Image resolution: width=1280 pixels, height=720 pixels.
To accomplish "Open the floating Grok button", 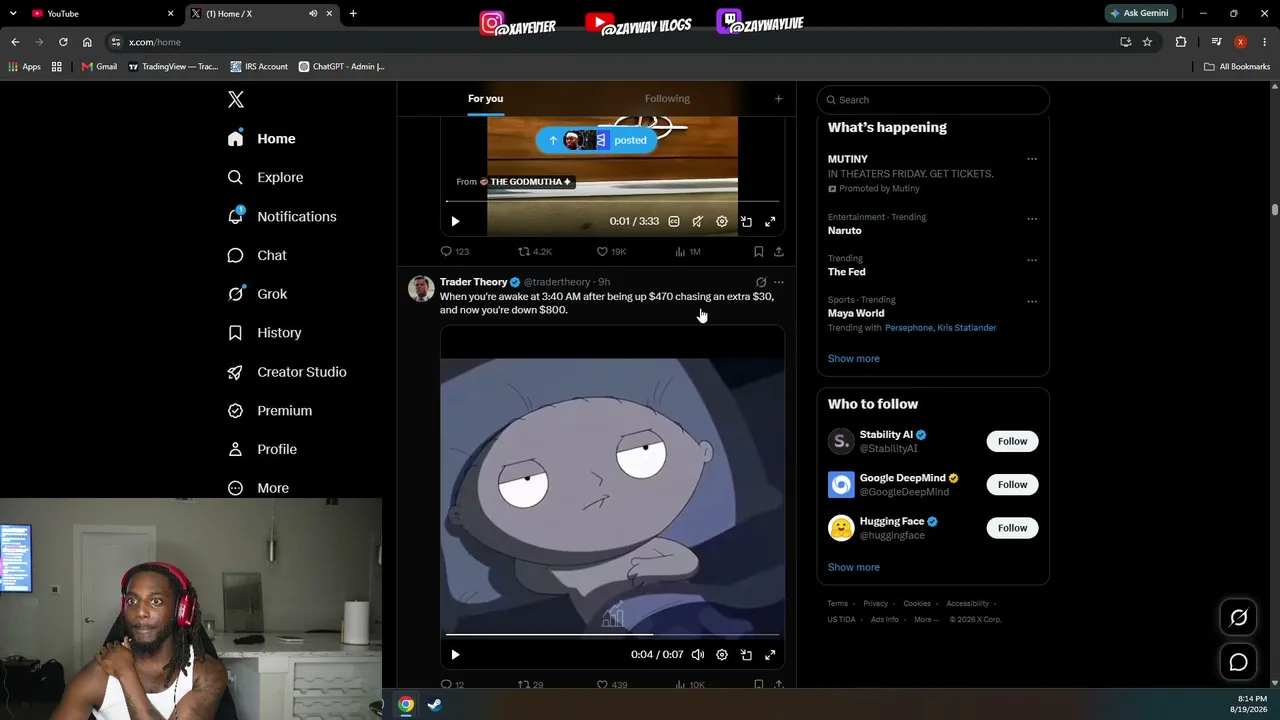I will click(x=1238, y=618).
